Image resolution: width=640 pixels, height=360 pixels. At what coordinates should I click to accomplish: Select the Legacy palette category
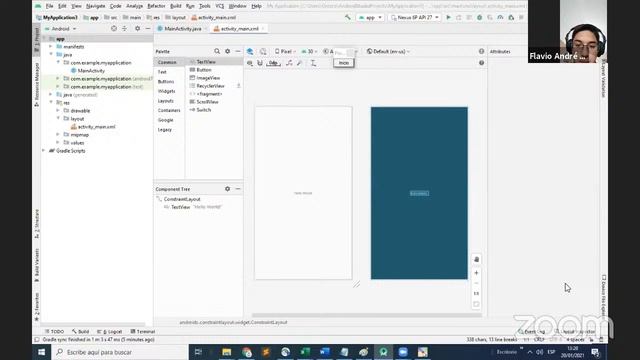click(164, 129)
